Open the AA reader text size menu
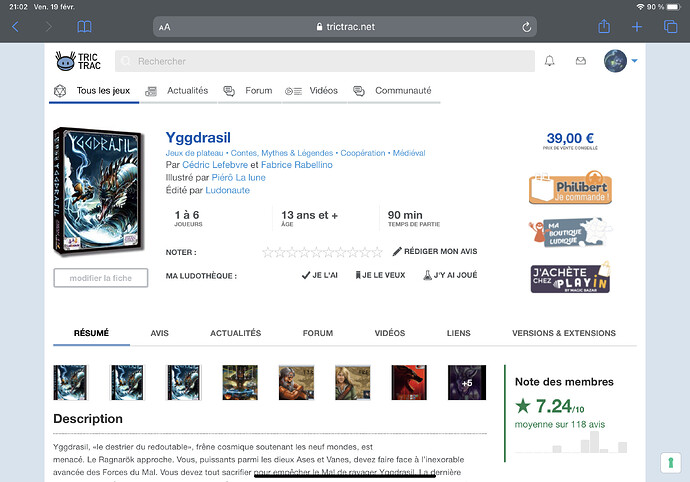The height and width of the screenshot is (482, 690). click(165, 27)
